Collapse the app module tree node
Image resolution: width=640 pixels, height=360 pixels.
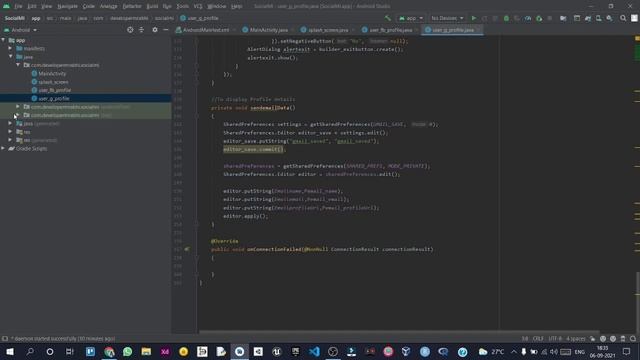(3, 40)
